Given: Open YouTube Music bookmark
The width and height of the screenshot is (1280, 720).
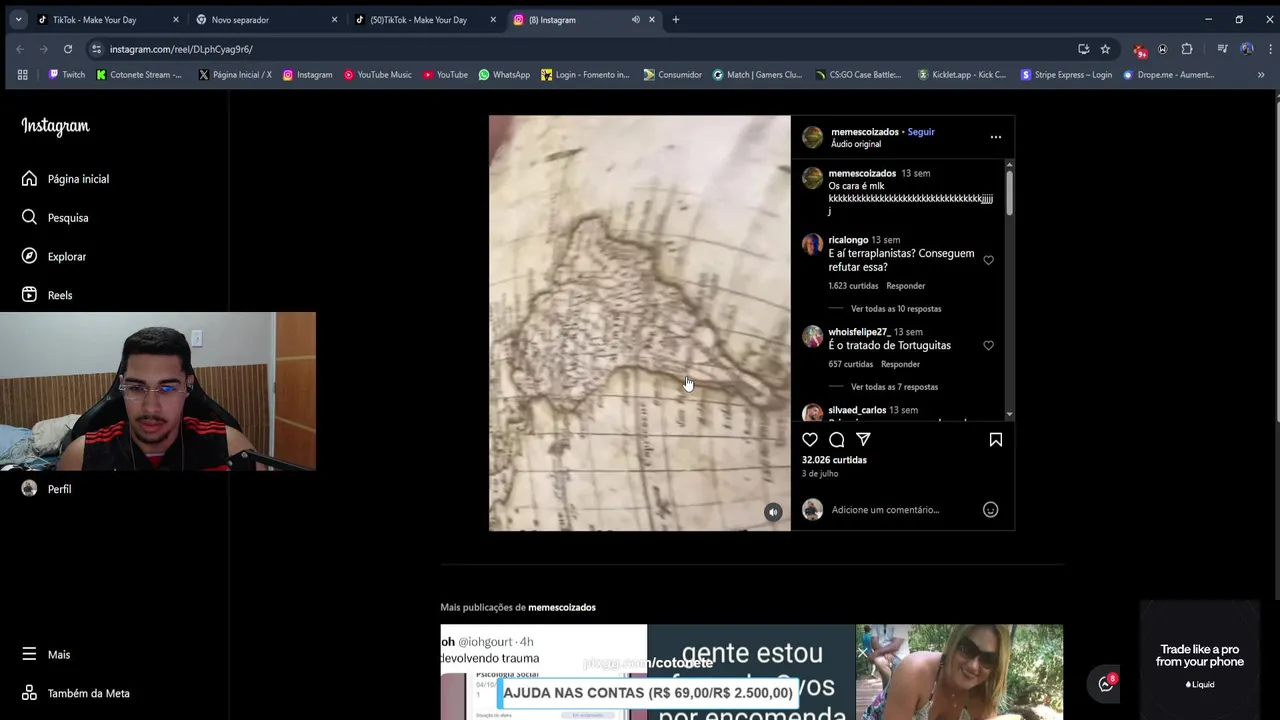Looking at the screenshot, I should [x=377, y=75].
